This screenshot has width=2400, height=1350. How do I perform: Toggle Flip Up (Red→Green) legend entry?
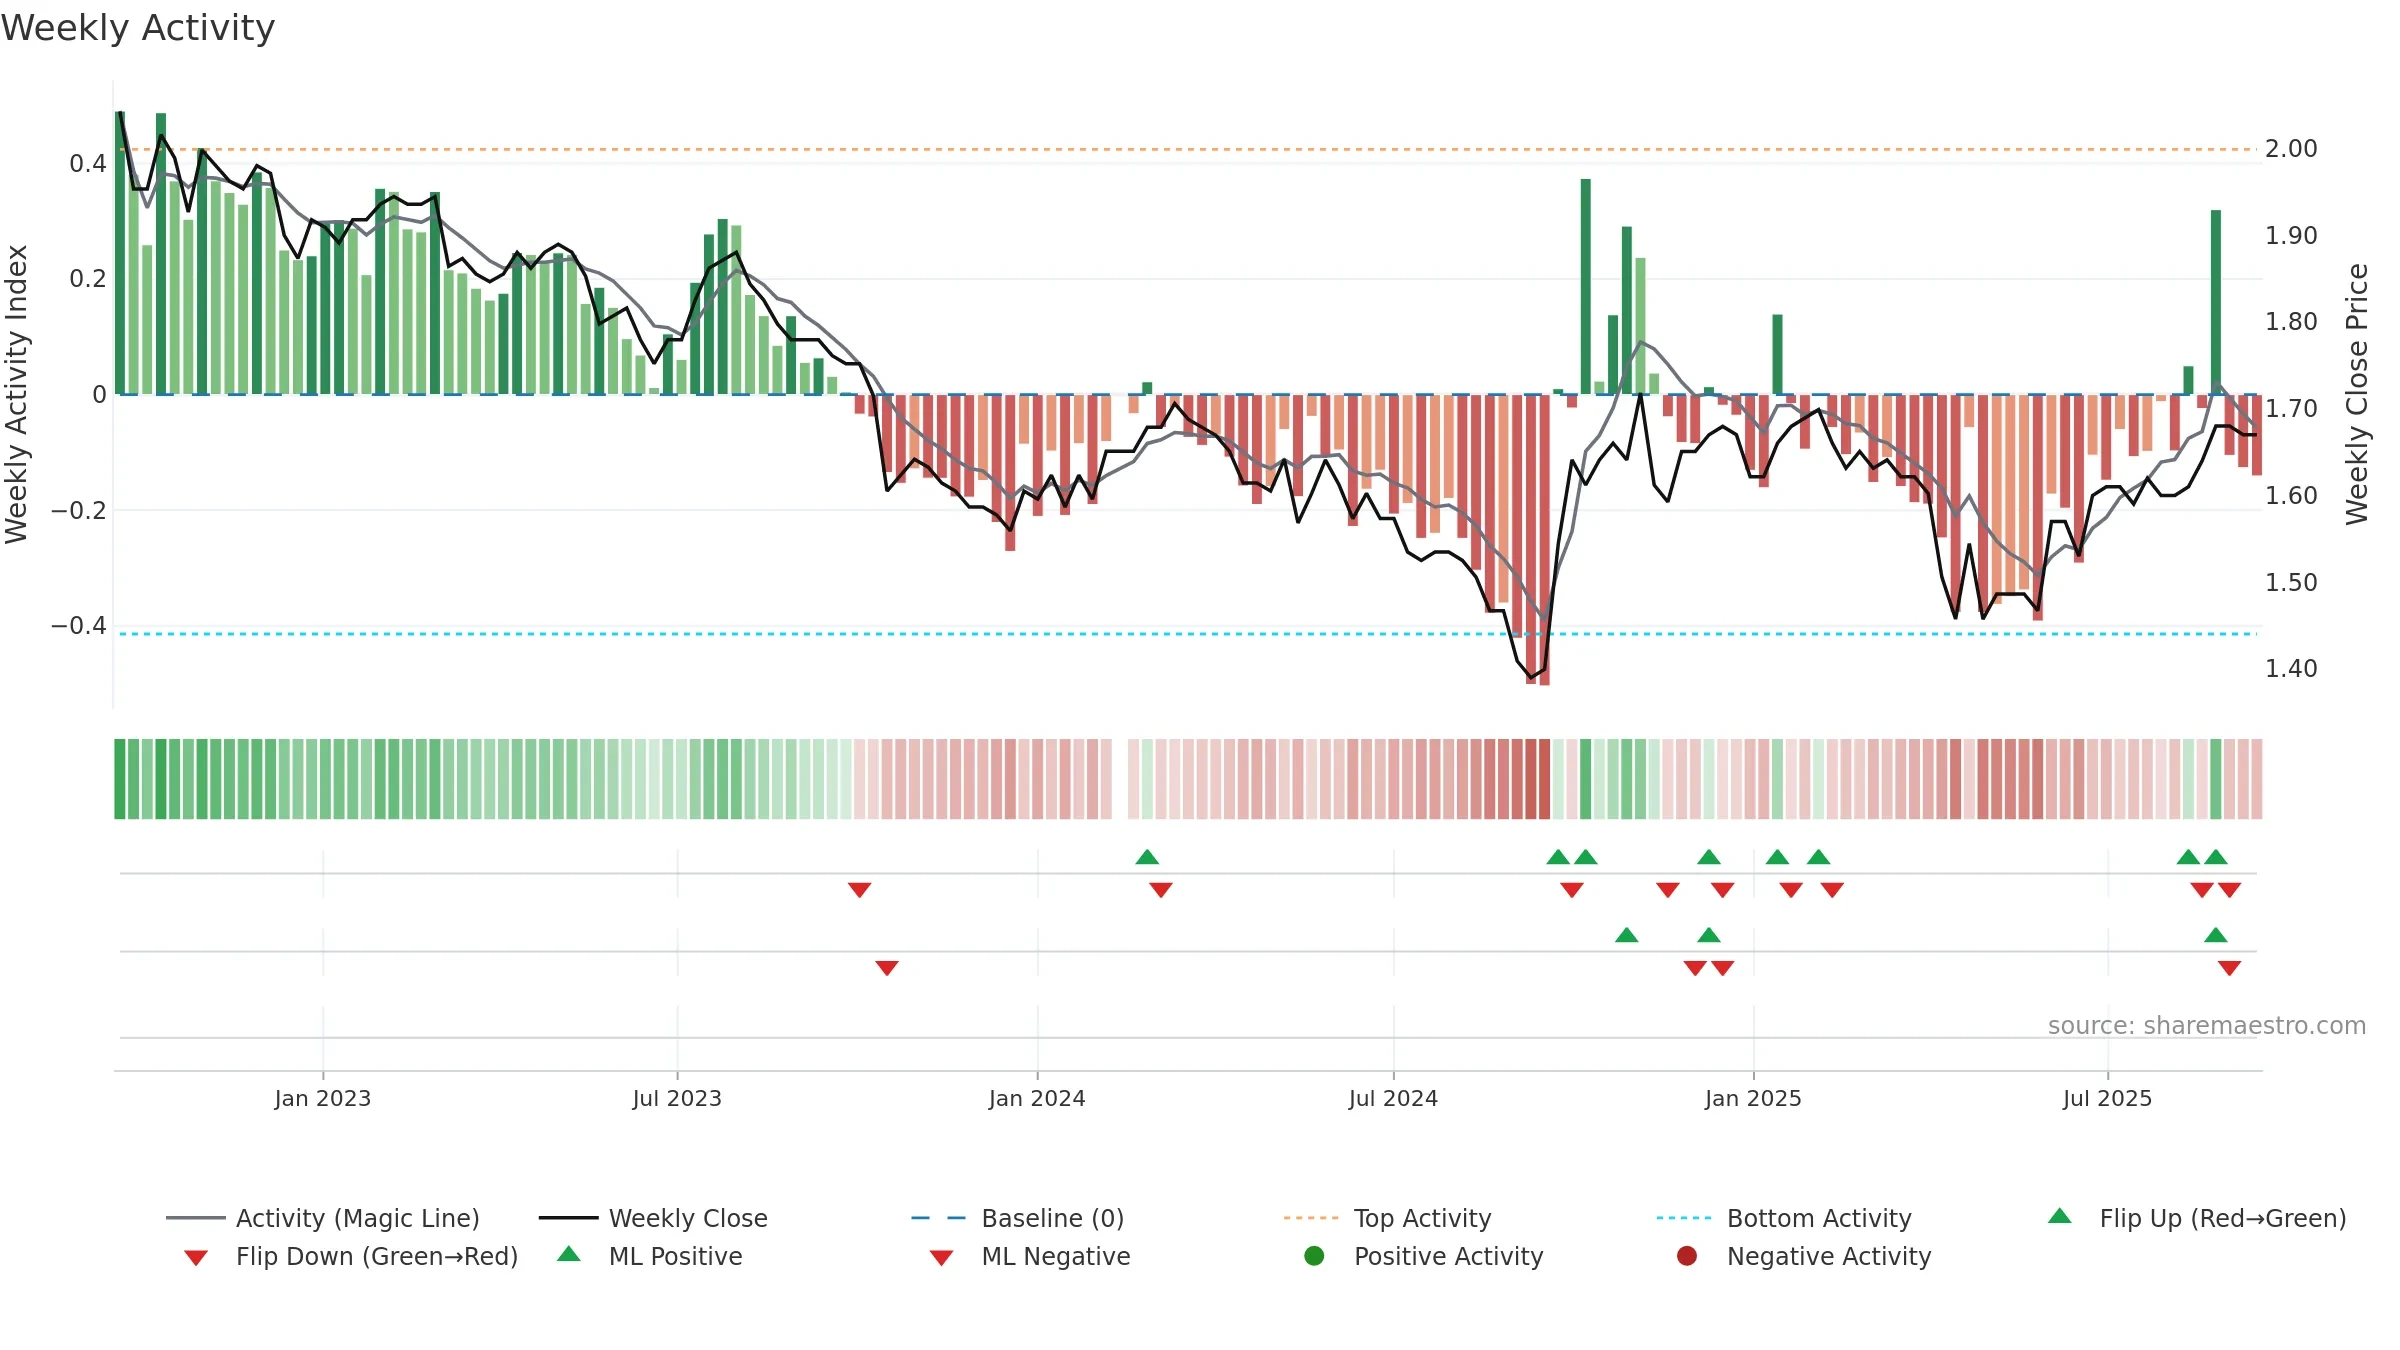(2197, 1218)
